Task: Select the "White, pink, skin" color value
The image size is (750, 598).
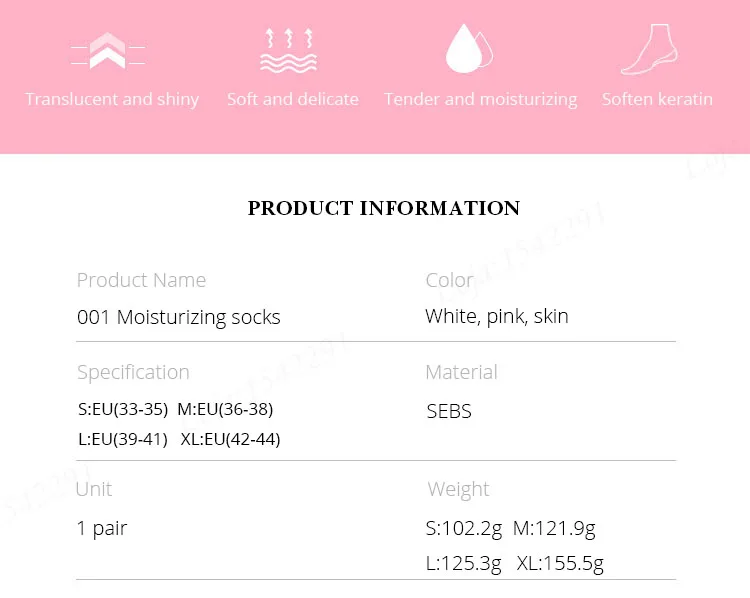Action: [x=496, y=316]
